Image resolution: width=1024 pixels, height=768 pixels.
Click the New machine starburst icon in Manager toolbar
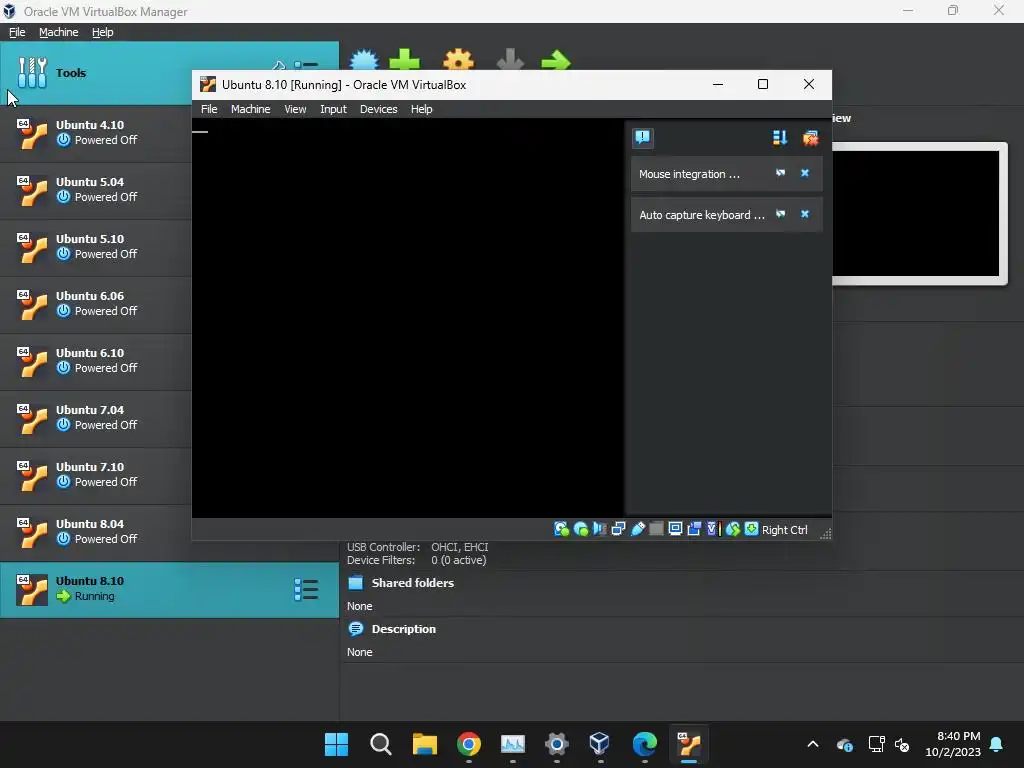pos(364,59)
